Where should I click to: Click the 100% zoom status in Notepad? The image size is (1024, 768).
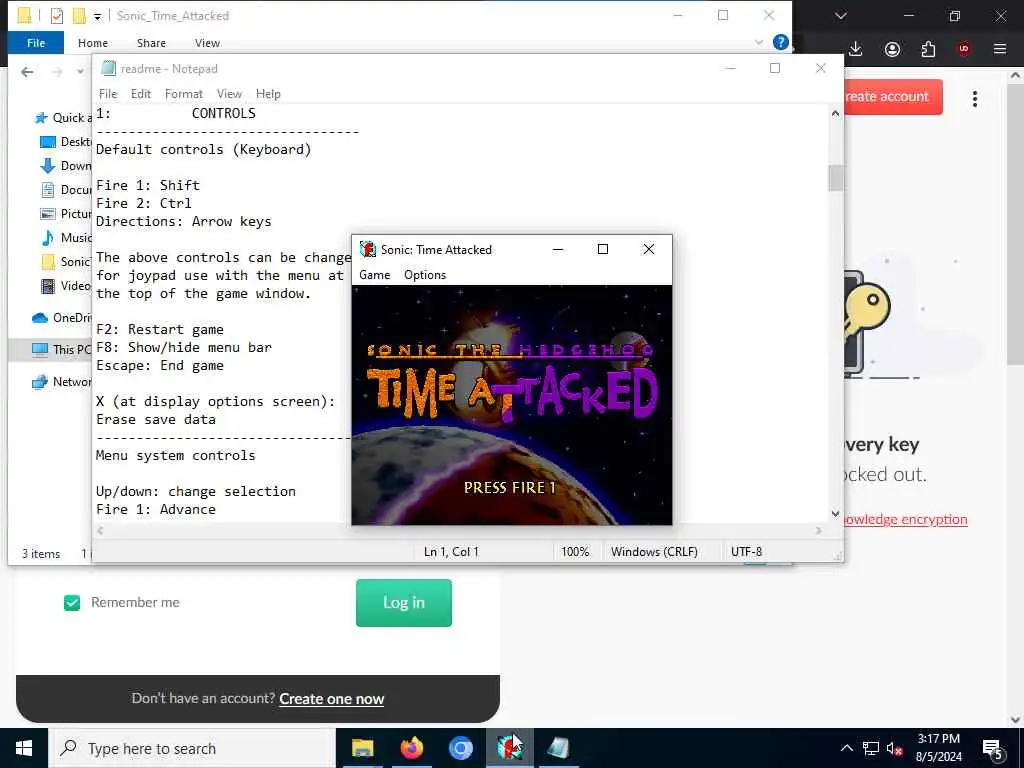575,552
